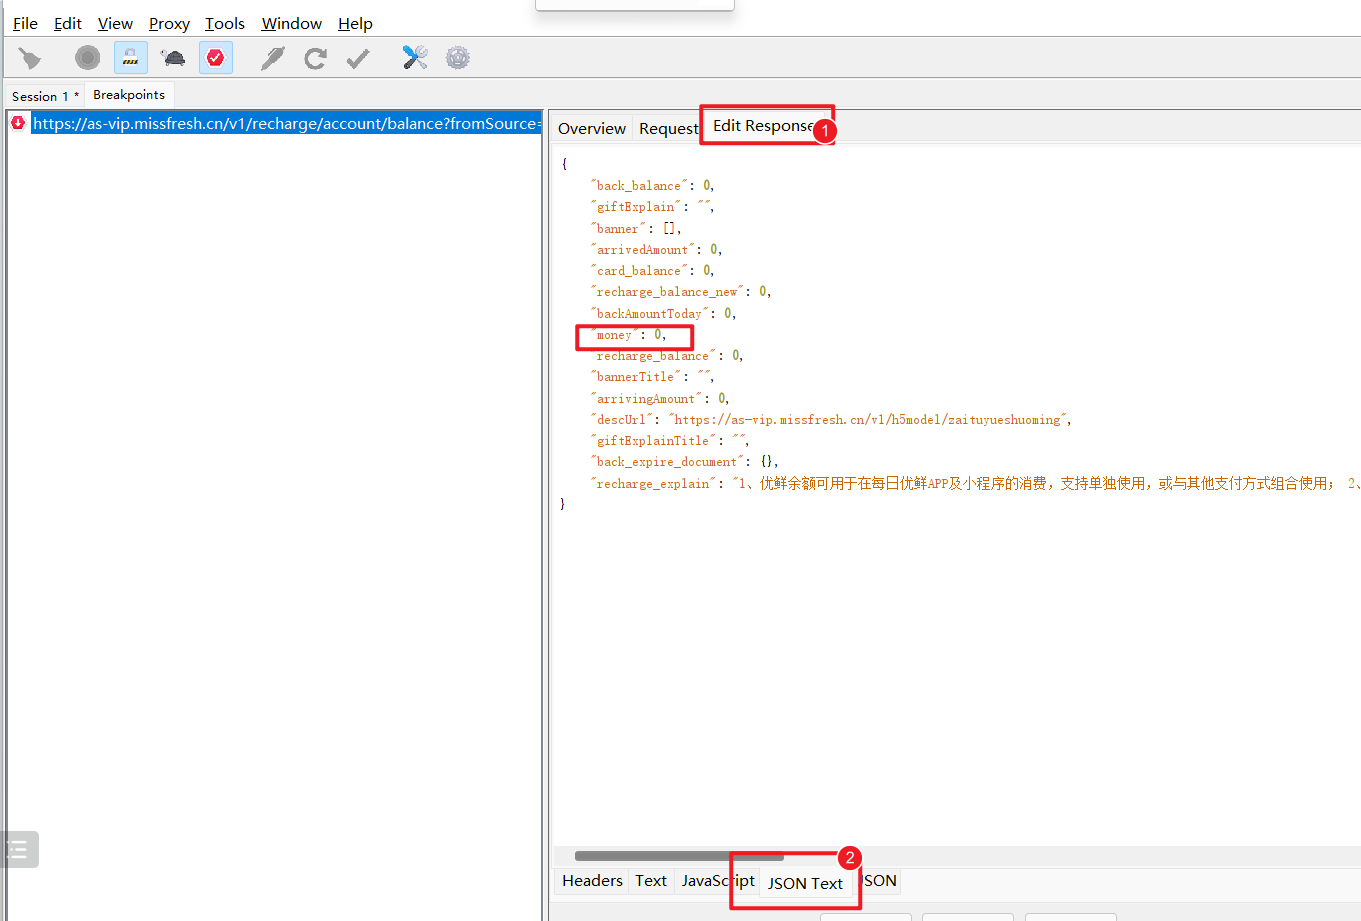Open the Help menu

355,23
